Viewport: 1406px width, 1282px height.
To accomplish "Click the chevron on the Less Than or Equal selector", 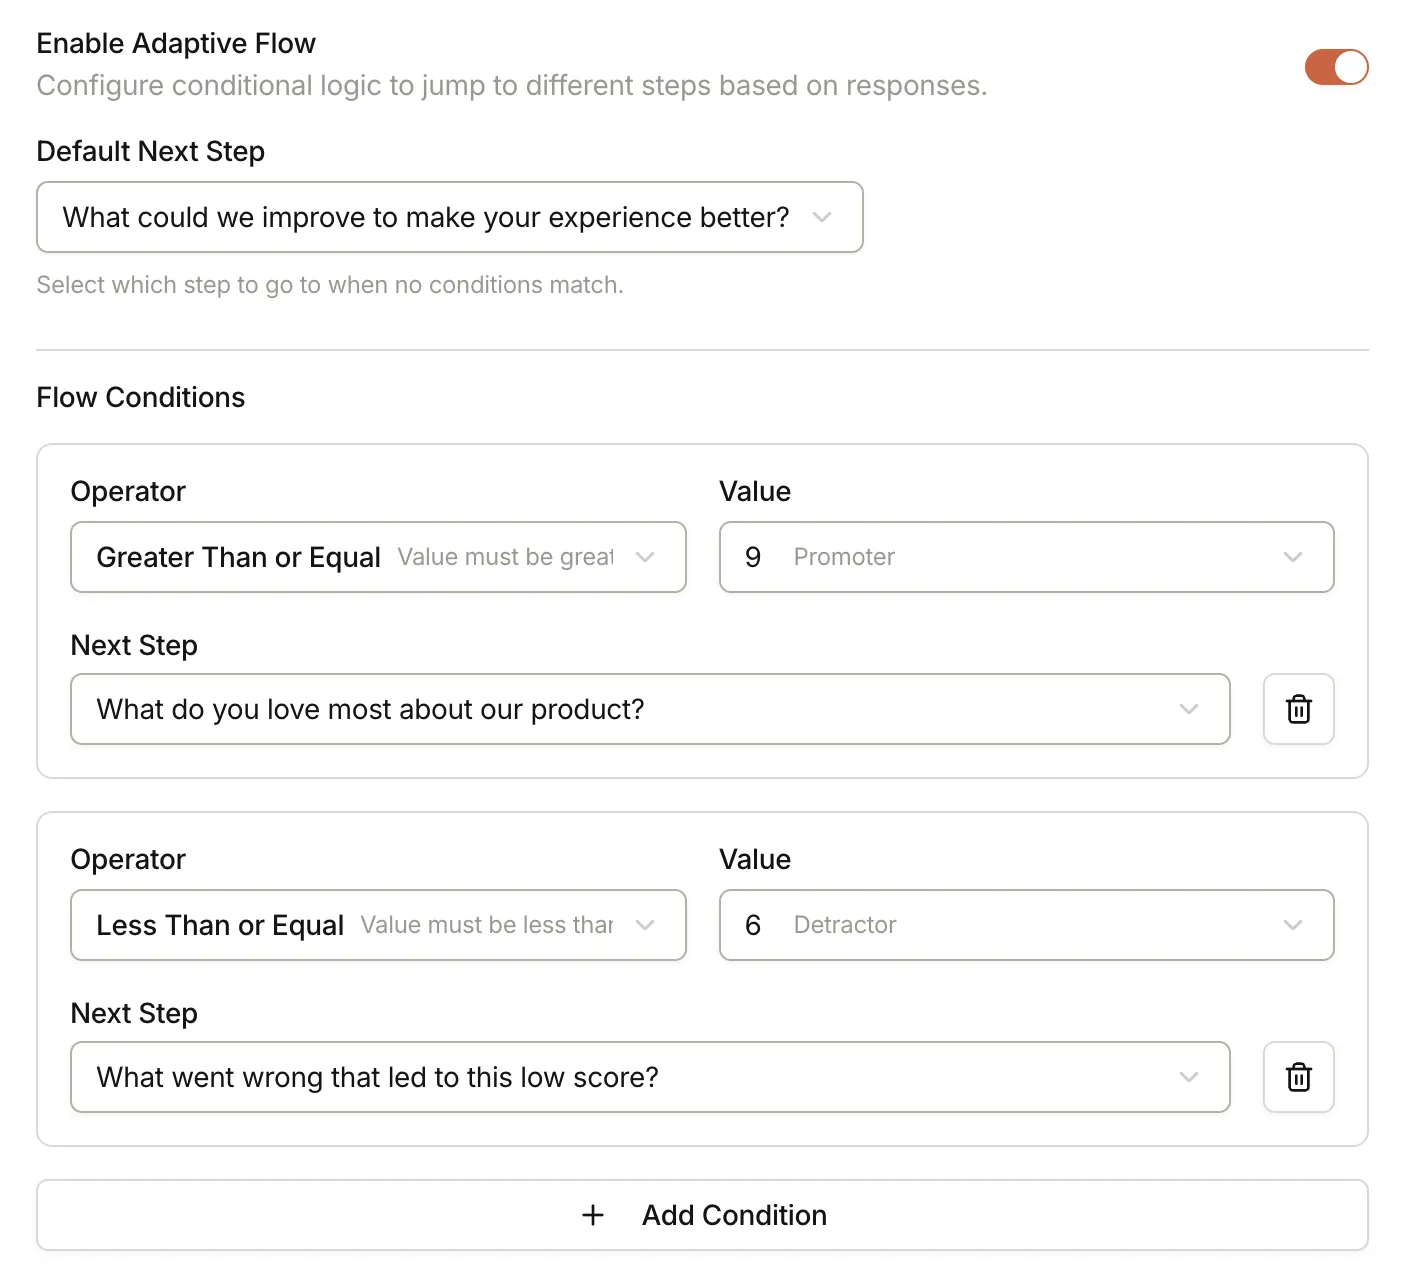I will pyautogui.click(x=645, y=925).
